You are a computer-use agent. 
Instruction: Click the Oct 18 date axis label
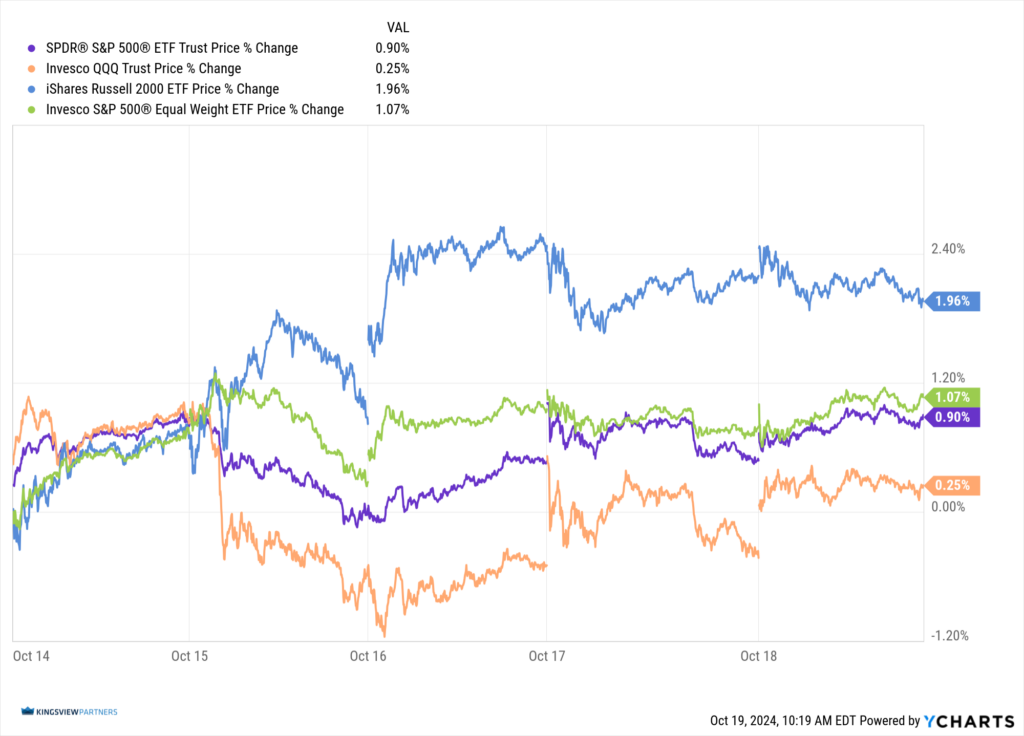(x=758, y=656)
